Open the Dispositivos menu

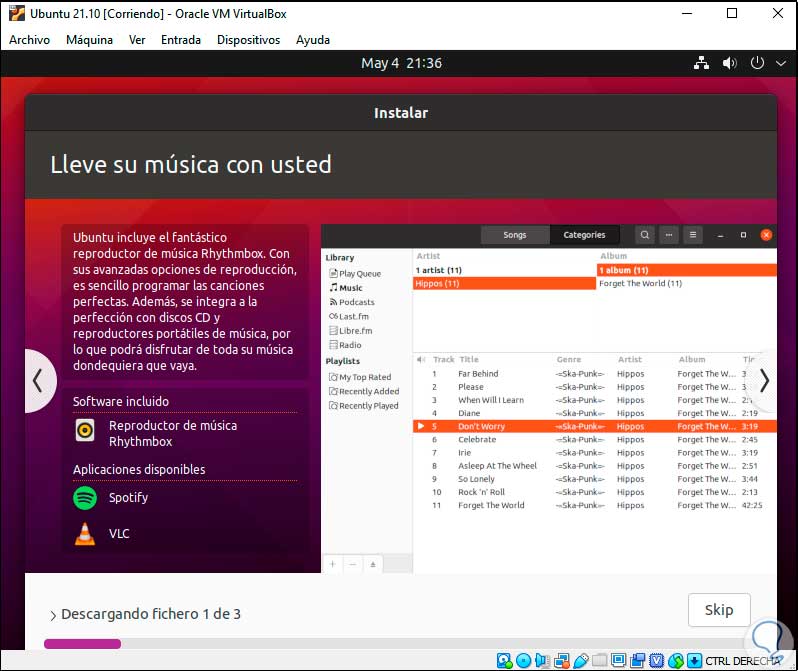point(248,40)
